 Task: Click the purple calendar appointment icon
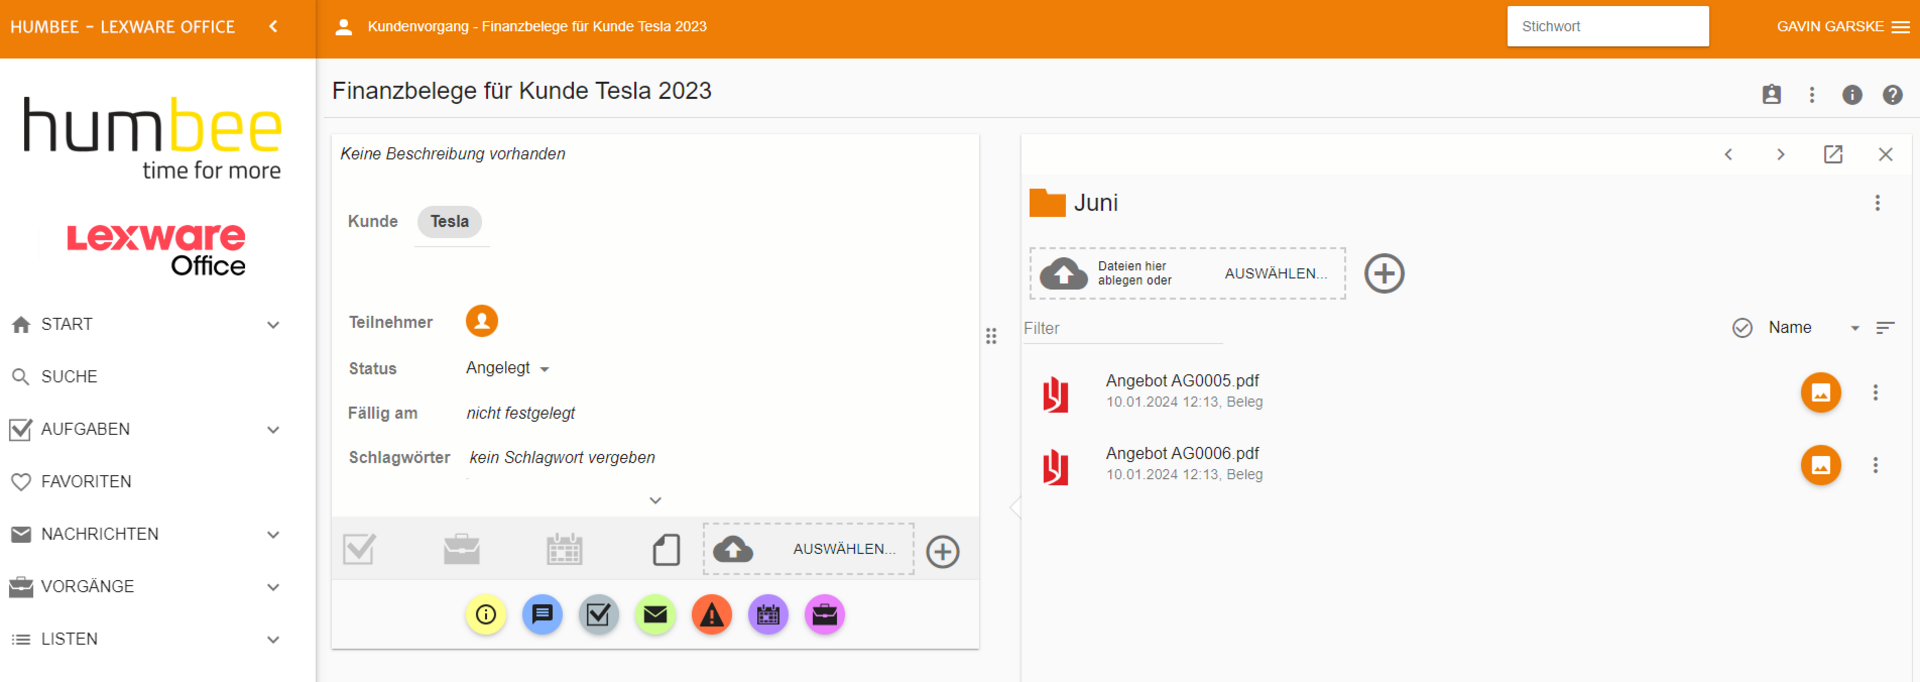(x=768, y=615)
